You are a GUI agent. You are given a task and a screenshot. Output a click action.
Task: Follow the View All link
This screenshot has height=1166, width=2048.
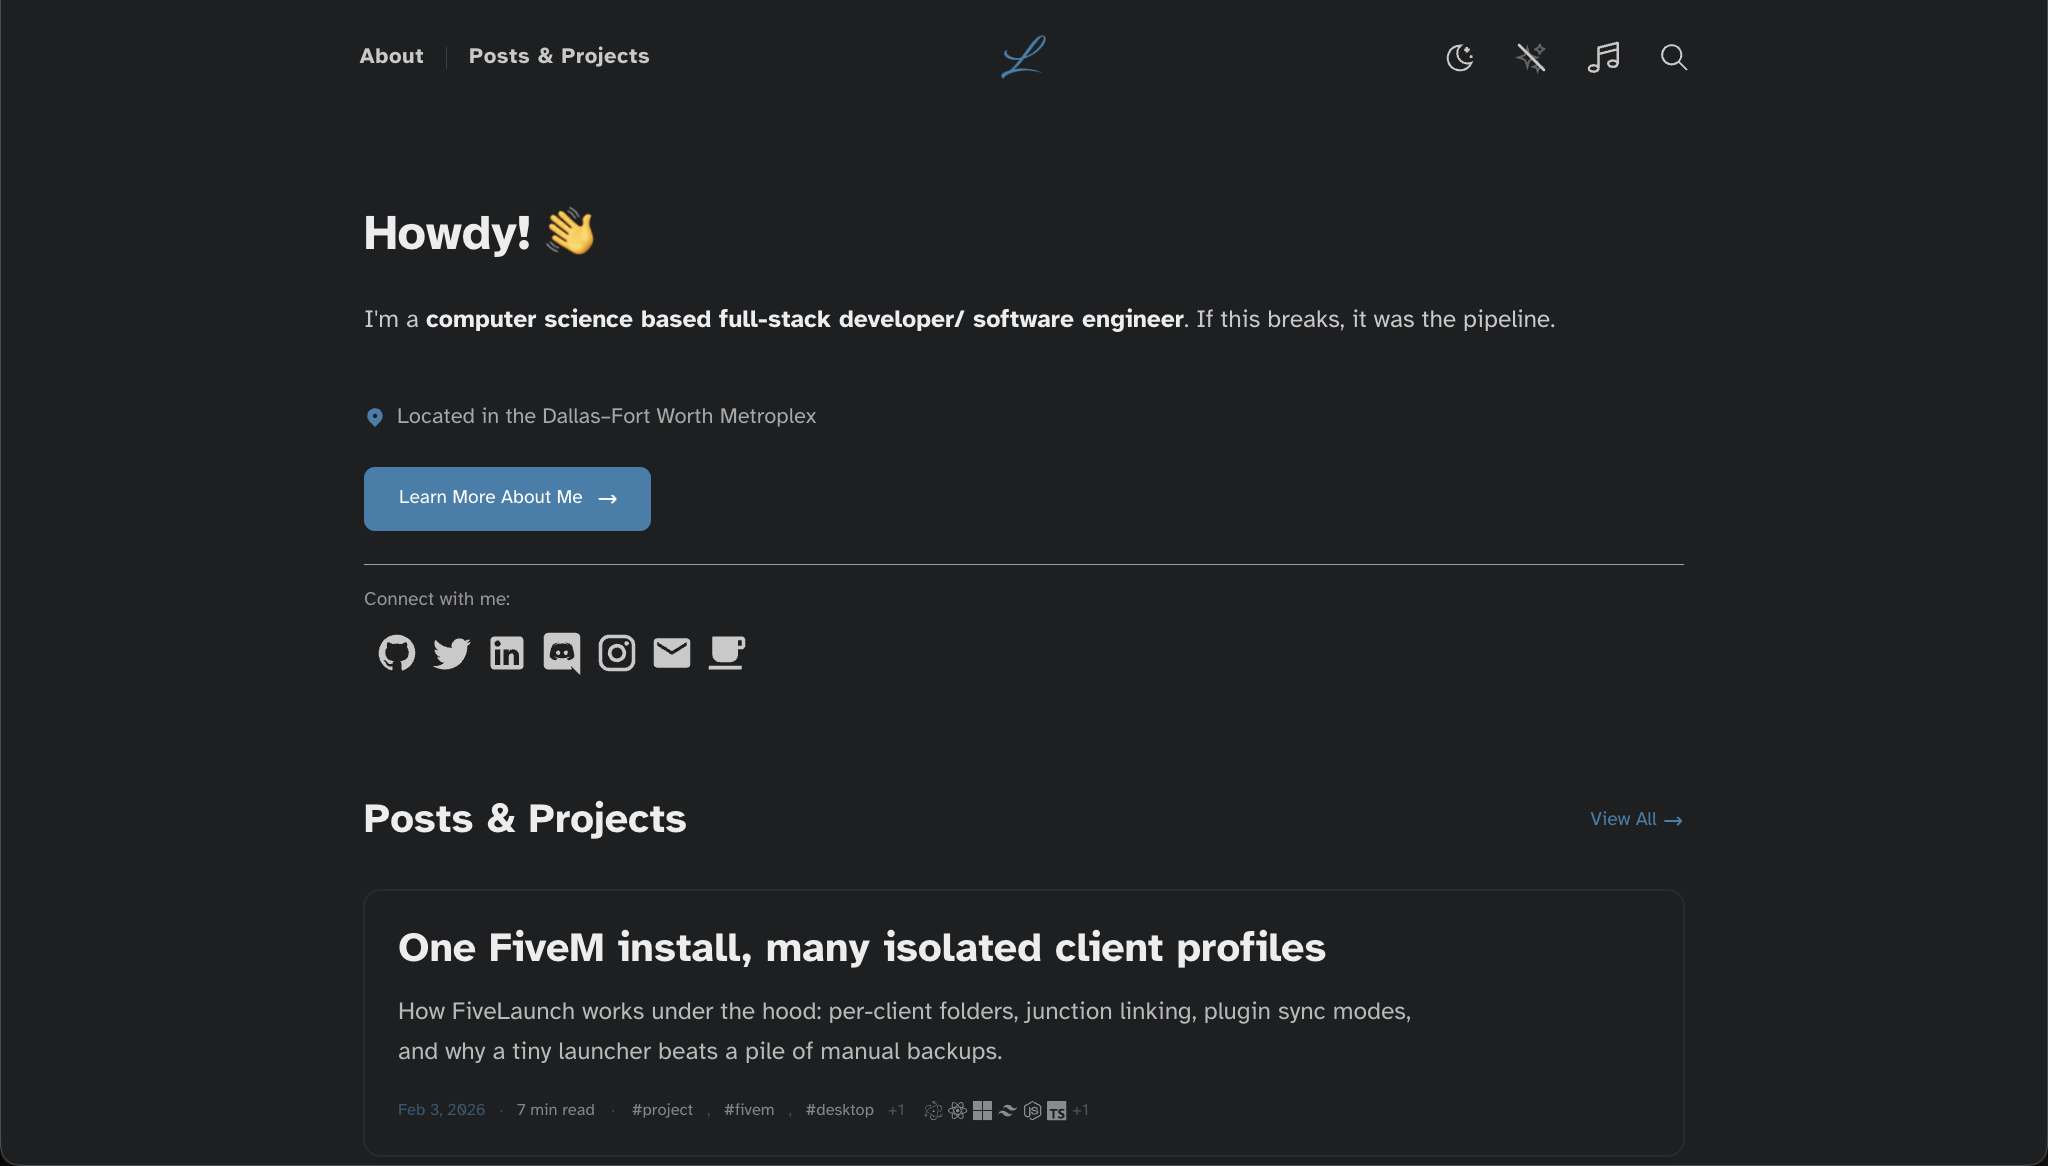click(x=1636, y=819)
